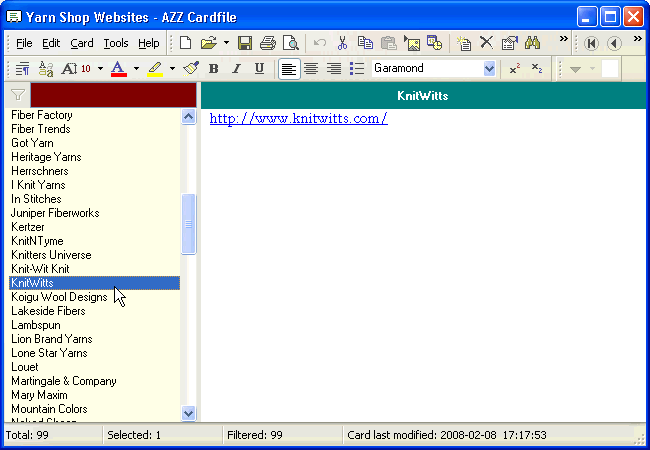Click the dark red filter input field
This screenshot has width=650, height=450.
coord(114,95)
